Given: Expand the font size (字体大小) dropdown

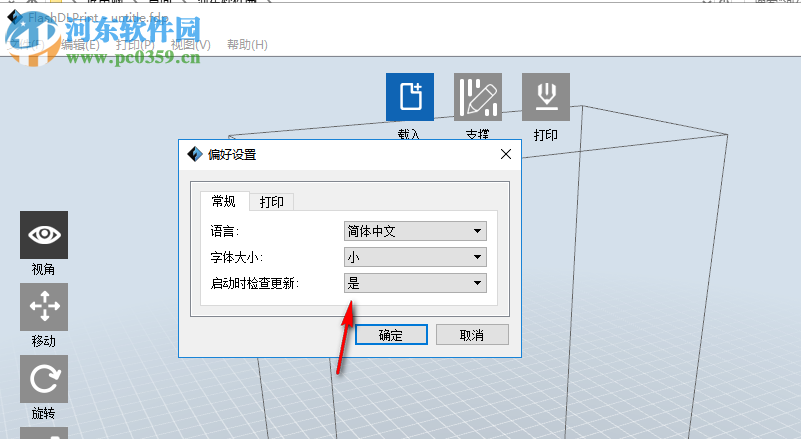Looking at the screenshot, I should (415, 257).
